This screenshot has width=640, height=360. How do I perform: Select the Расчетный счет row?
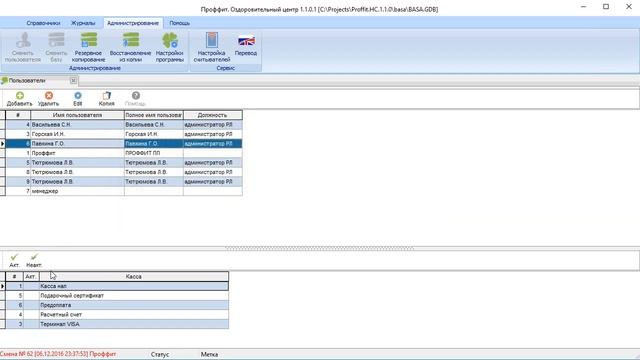pyautogui.click(x=117, y=315)
